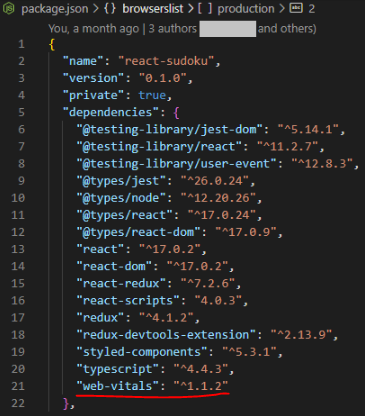The height and width of the screenshot is (416, 365).
Task: Click the "dependencies" key
Action: coord(111,112)
